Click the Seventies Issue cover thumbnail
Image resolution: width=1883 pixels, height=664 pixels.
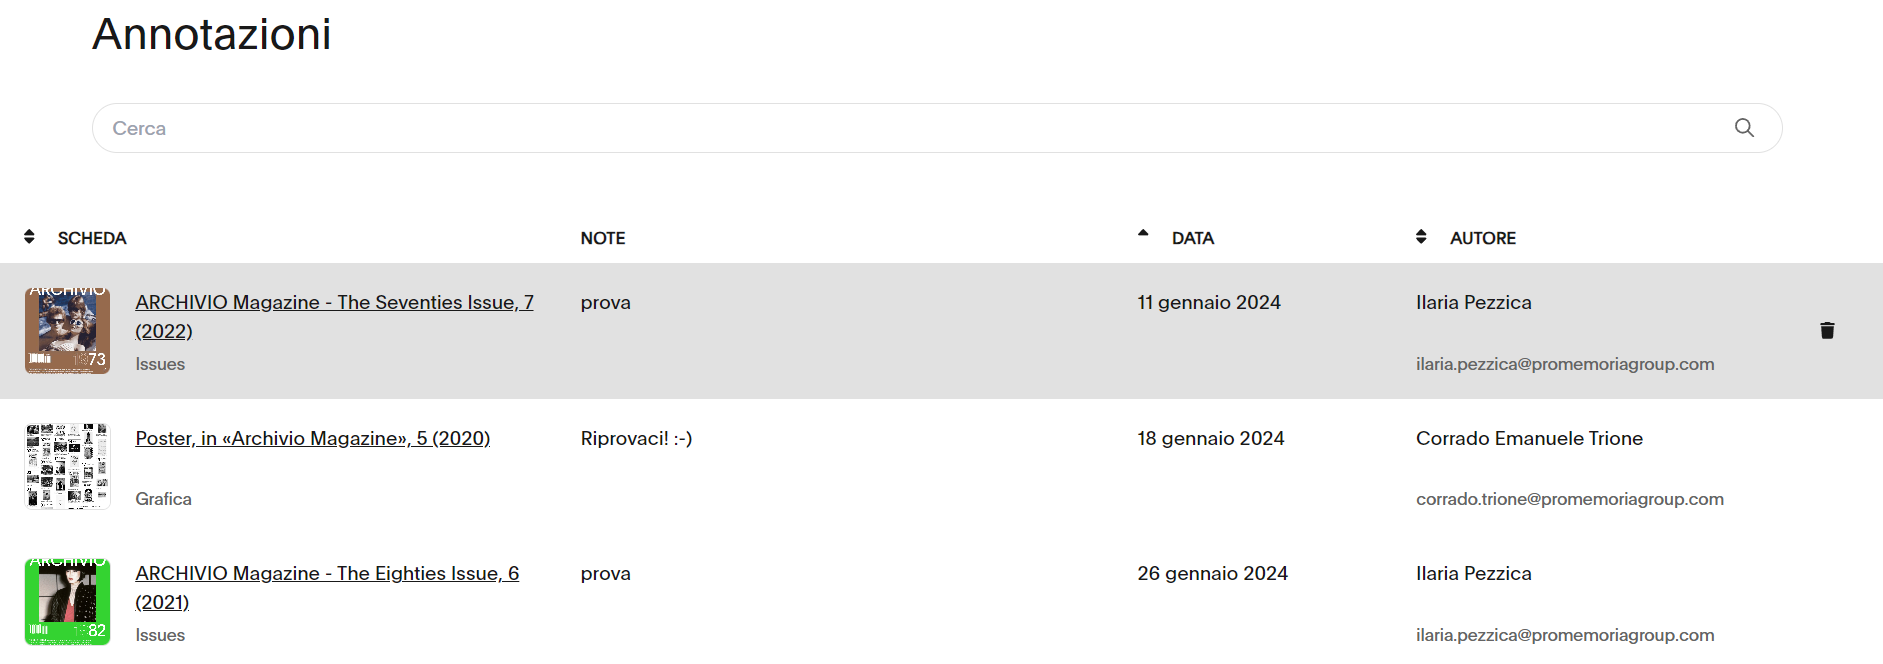click(67, 331)
